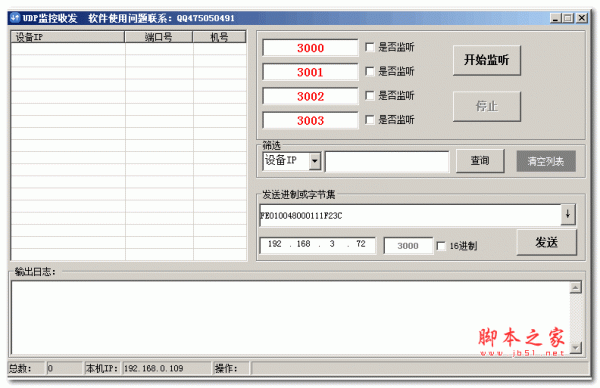Close the UDP监控收发 window
The image size is (600, 388).
(x=582, y=18)
